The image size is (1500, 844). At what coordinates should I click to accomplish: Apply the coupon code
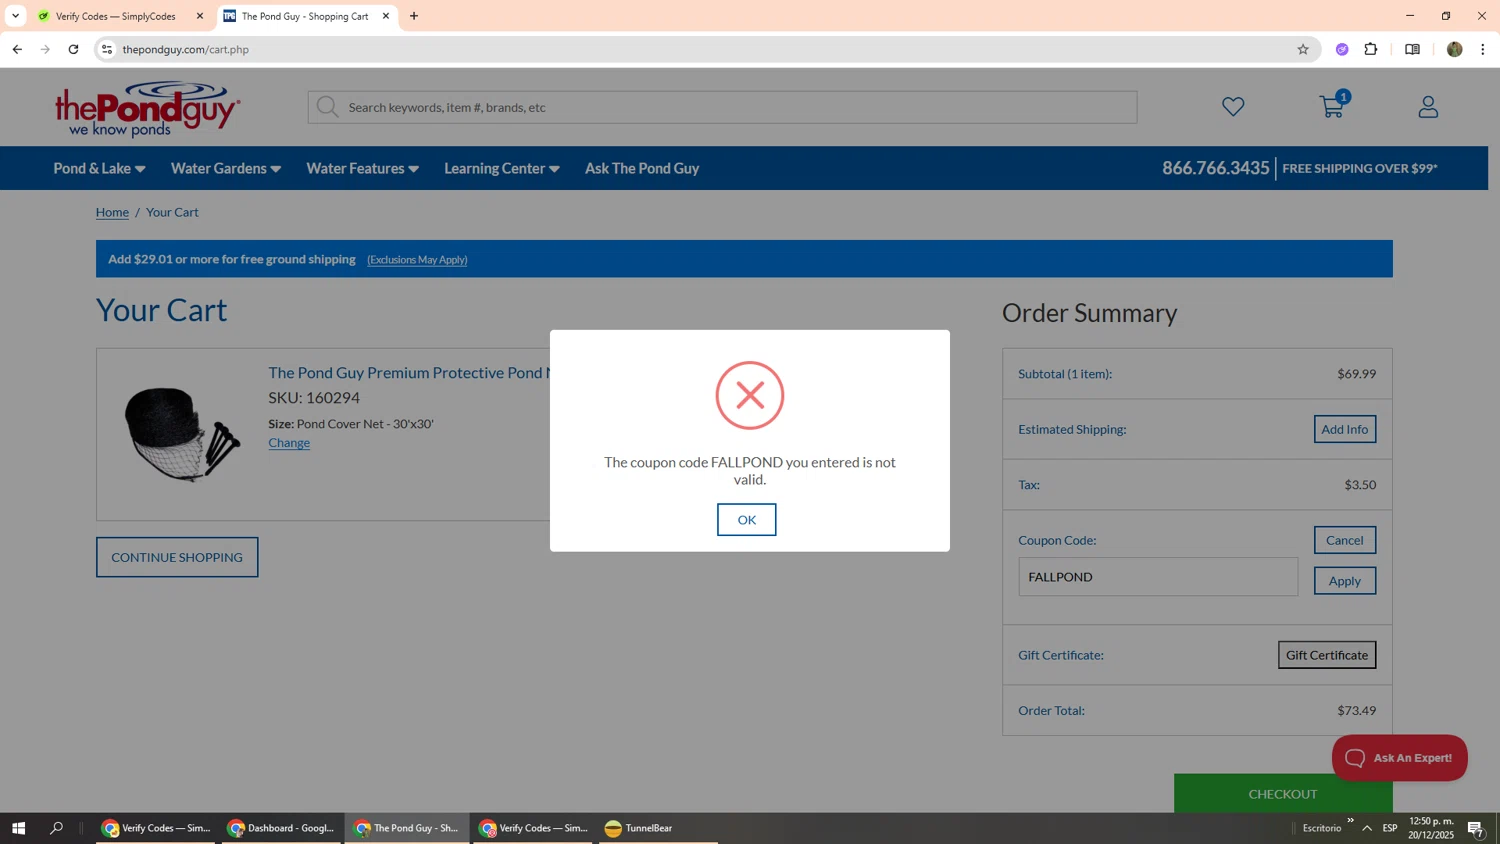coord(1344,581)
